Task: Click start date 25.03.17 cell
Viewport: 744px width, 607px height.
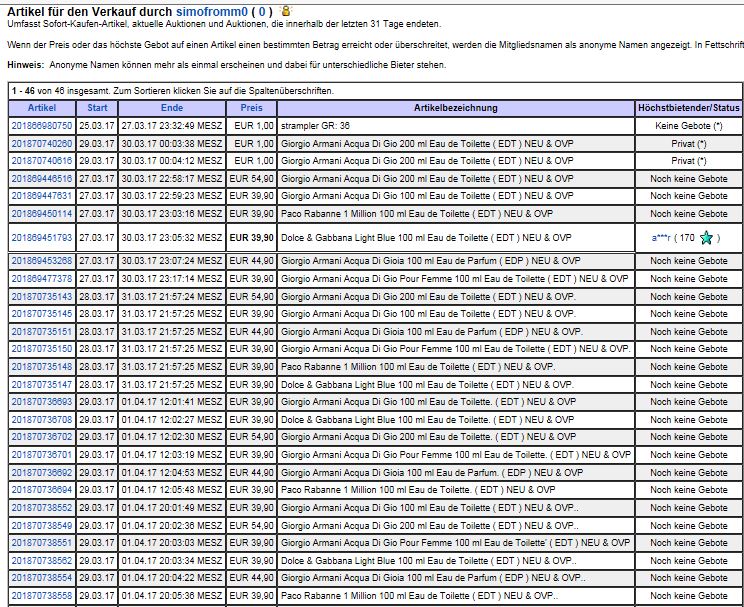Action: pos(97,126)
